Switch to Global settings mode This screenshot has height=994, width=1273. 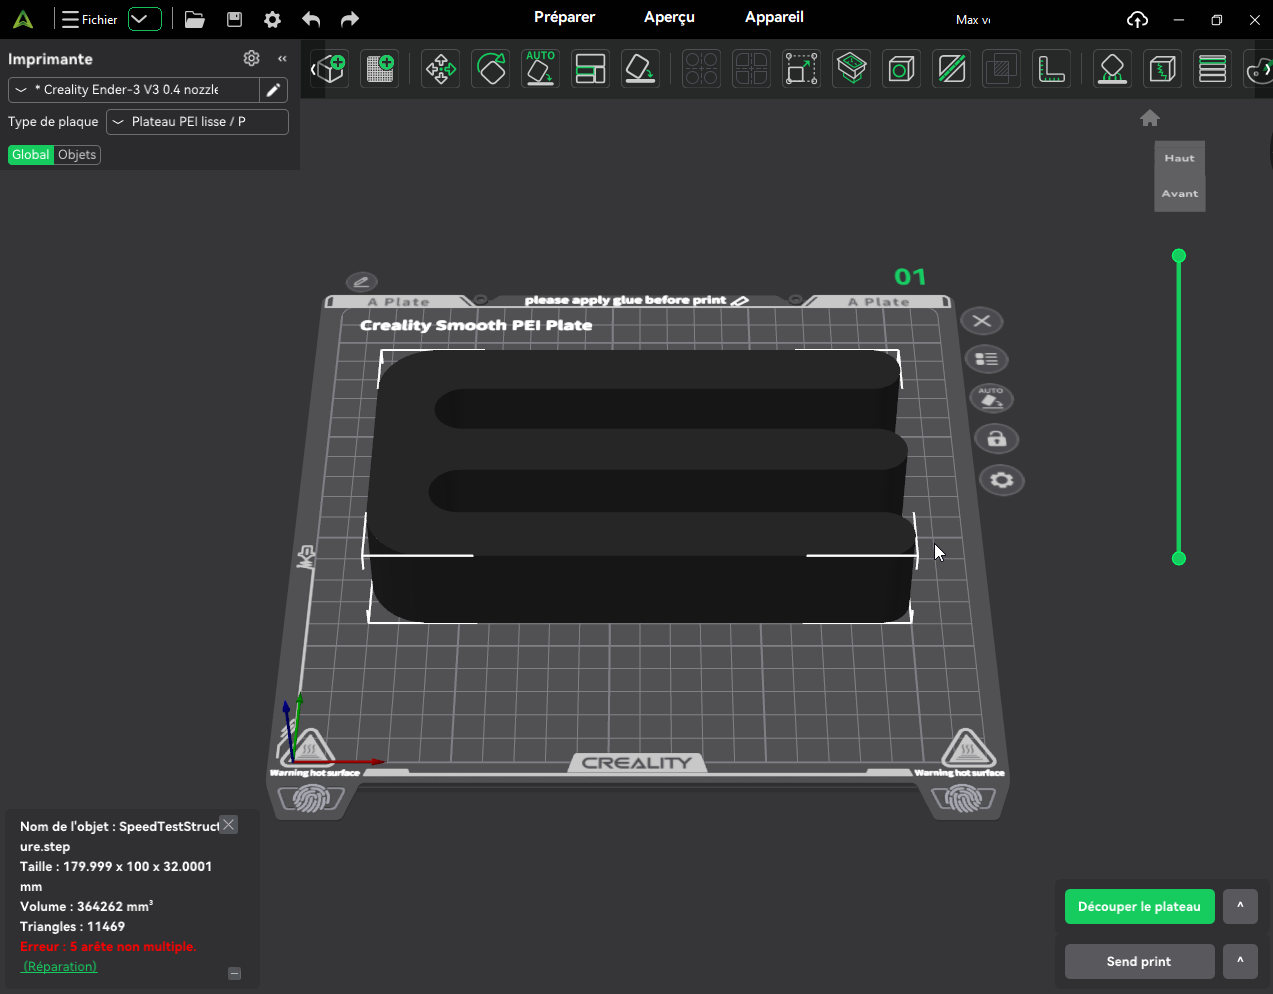tap(30, 155)
